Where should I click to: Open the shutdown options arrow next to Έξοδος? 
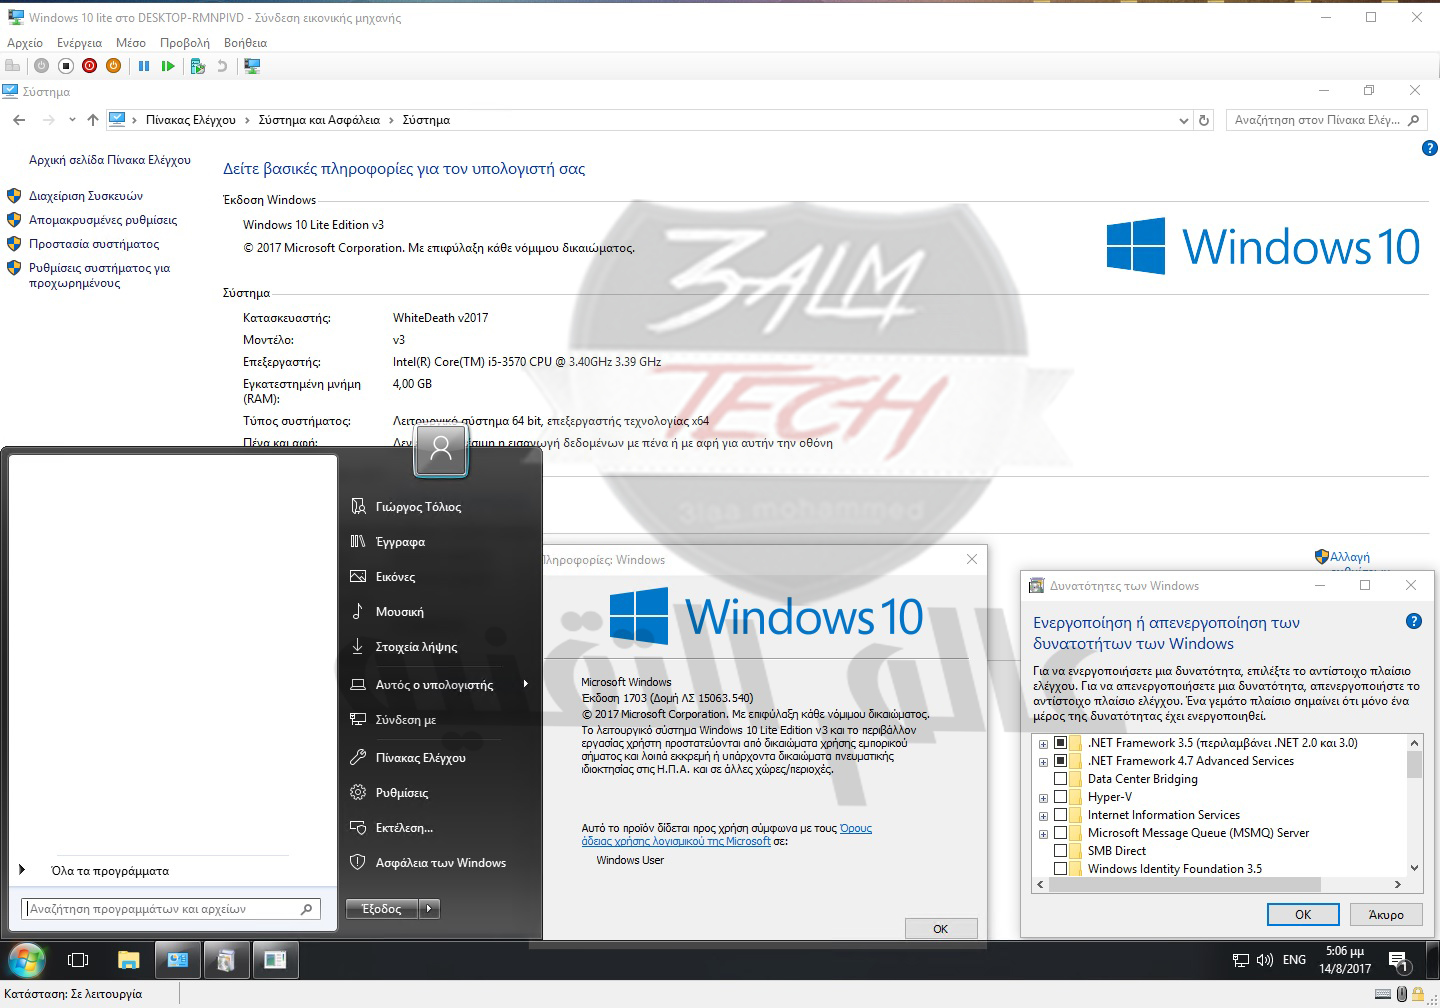pyautogui.click(x=429, y=909)
